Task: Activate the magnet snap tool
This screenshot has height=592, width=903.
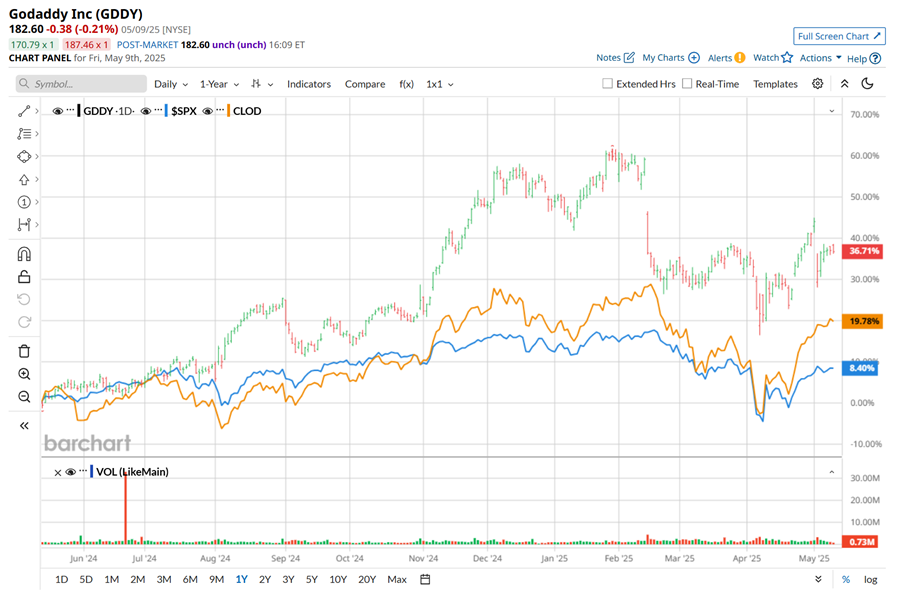Action: tap(24, 253)
